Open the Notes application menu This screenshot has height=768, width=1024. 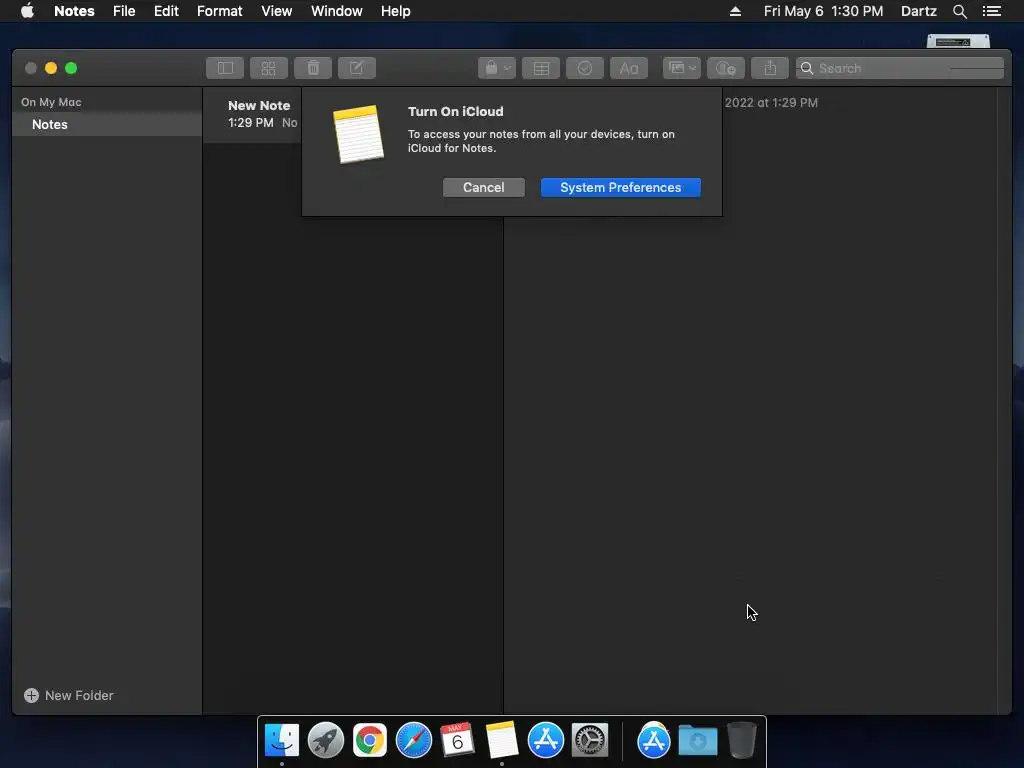coord(74,11)
